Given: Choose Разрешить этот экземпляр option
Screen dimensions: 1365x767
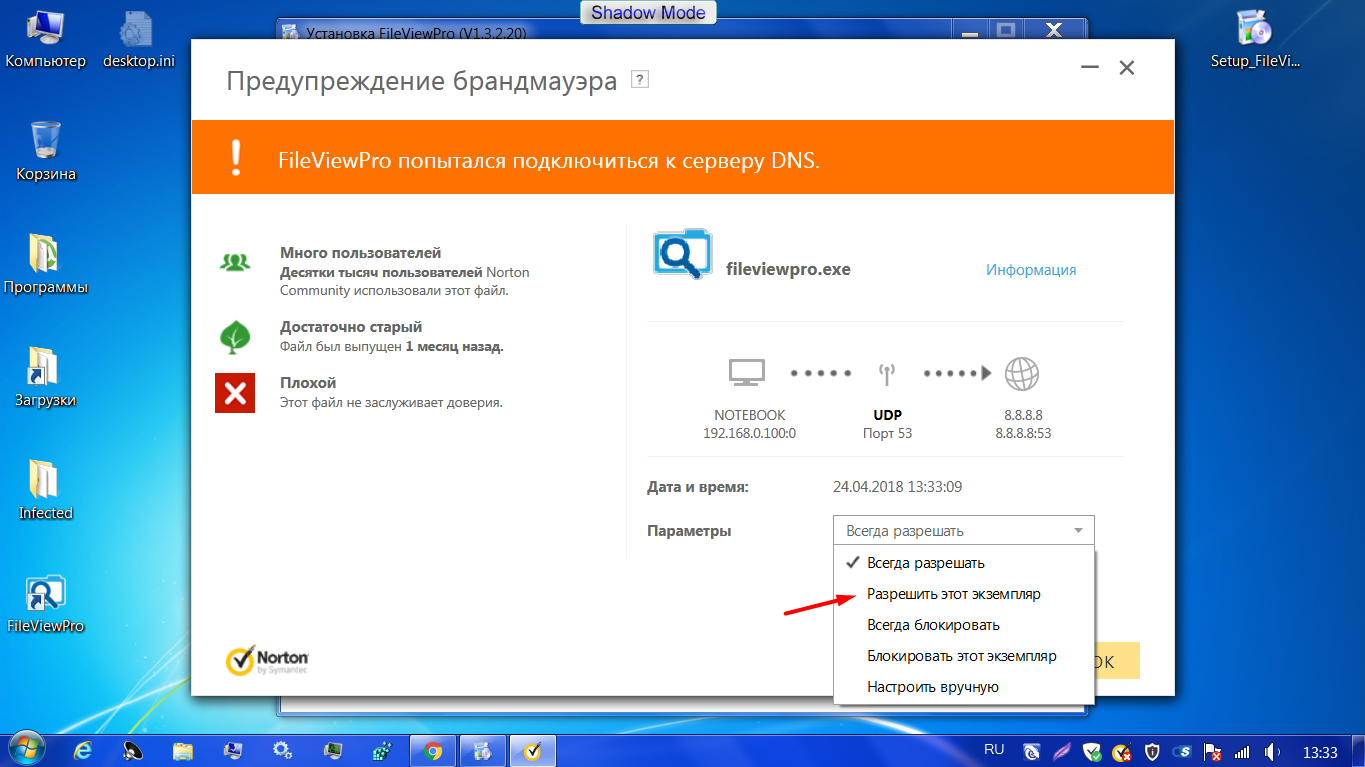Looking at the screenshot, I should (x=964, y=594).
